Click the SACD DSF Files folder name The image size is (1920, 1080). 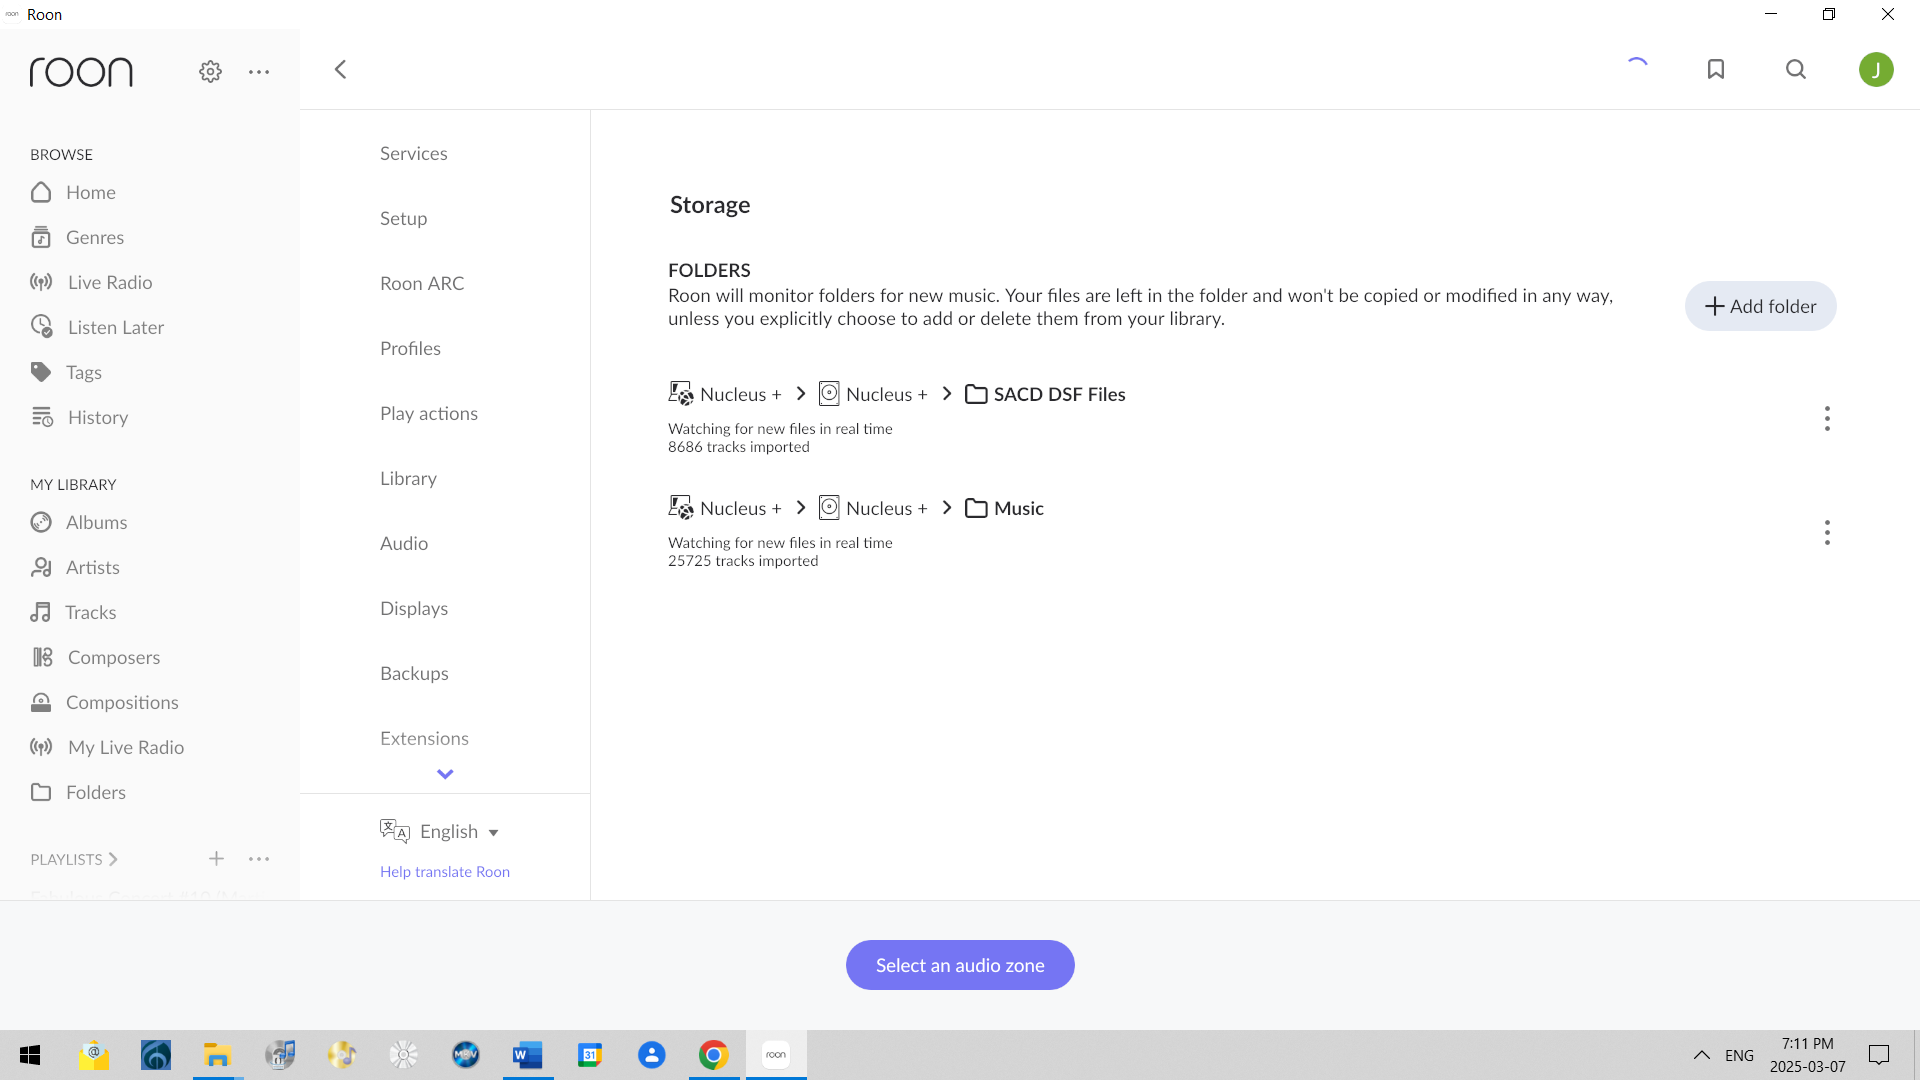click(1059, 394)
